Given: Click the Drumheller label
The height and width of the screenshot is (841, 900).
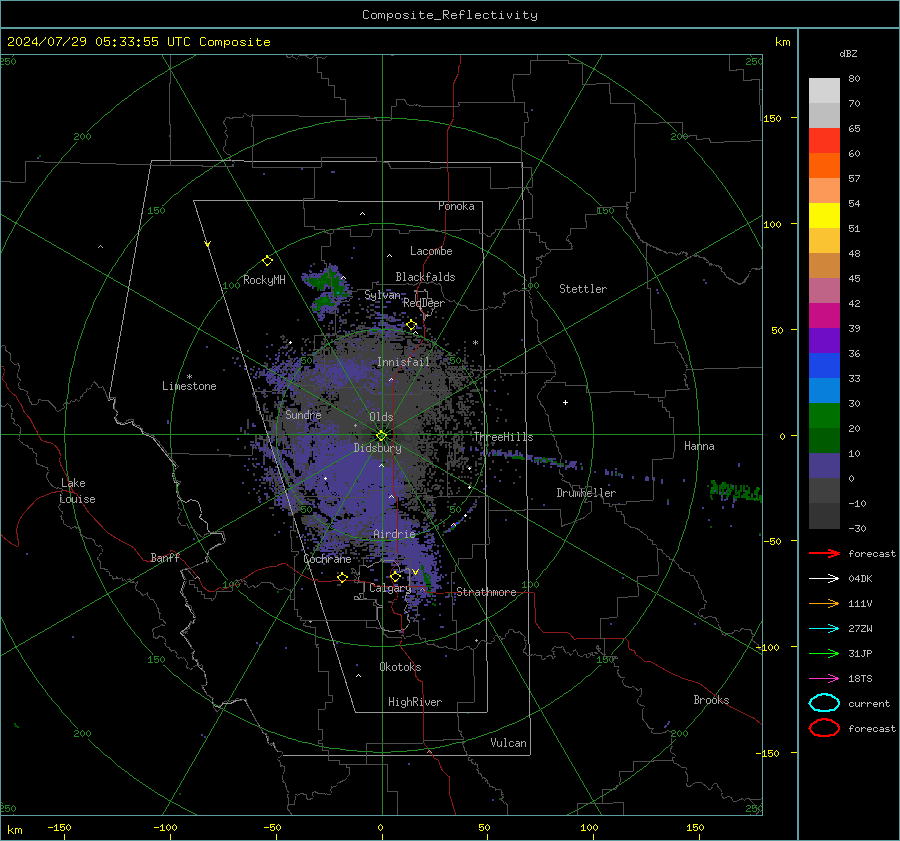Looking at the screenshot, I should tap(586, 493).
